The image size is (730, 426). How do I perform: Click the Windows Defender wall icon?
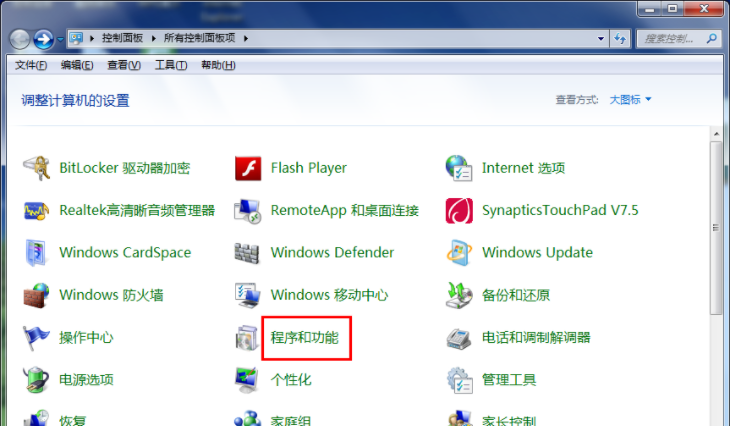(x=247, y=253)
